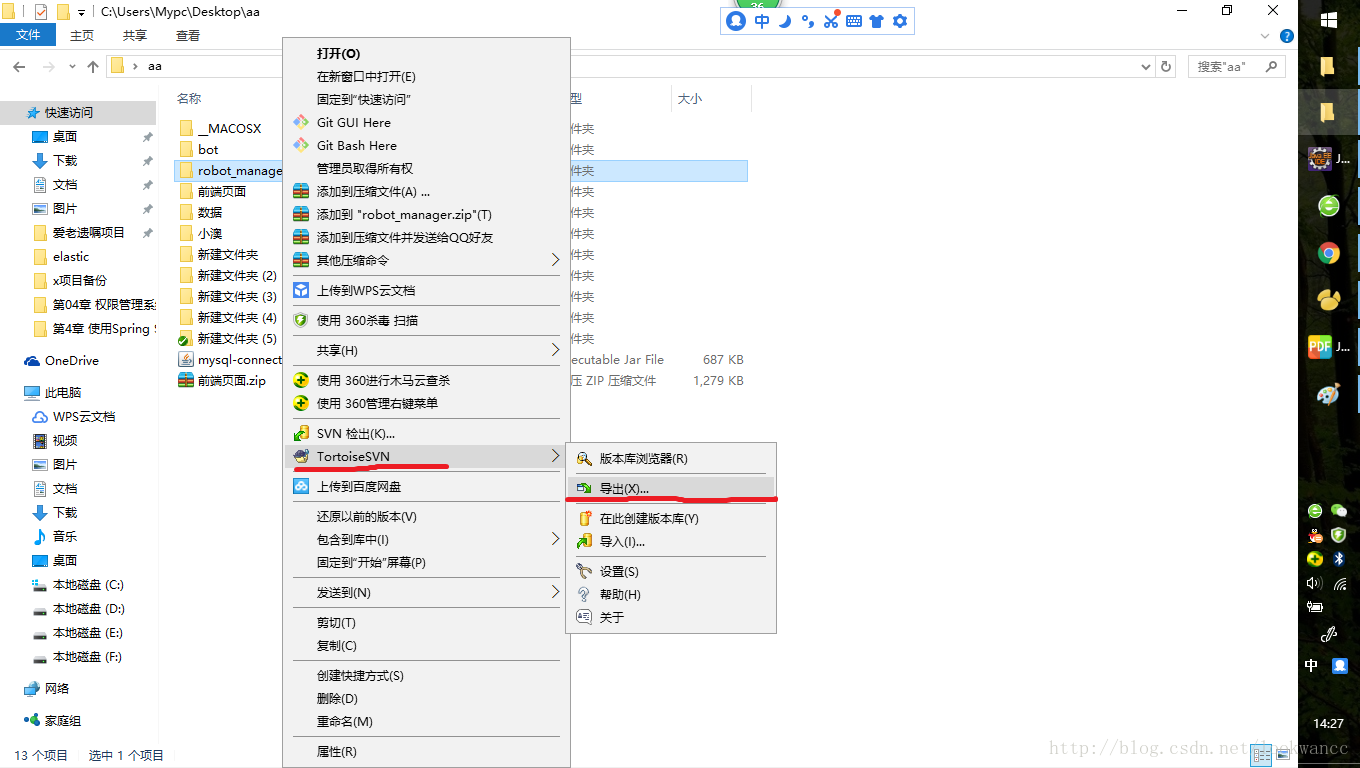Click the input method gear settings icon
The image size is (1360, 768).
click(900, 21)
